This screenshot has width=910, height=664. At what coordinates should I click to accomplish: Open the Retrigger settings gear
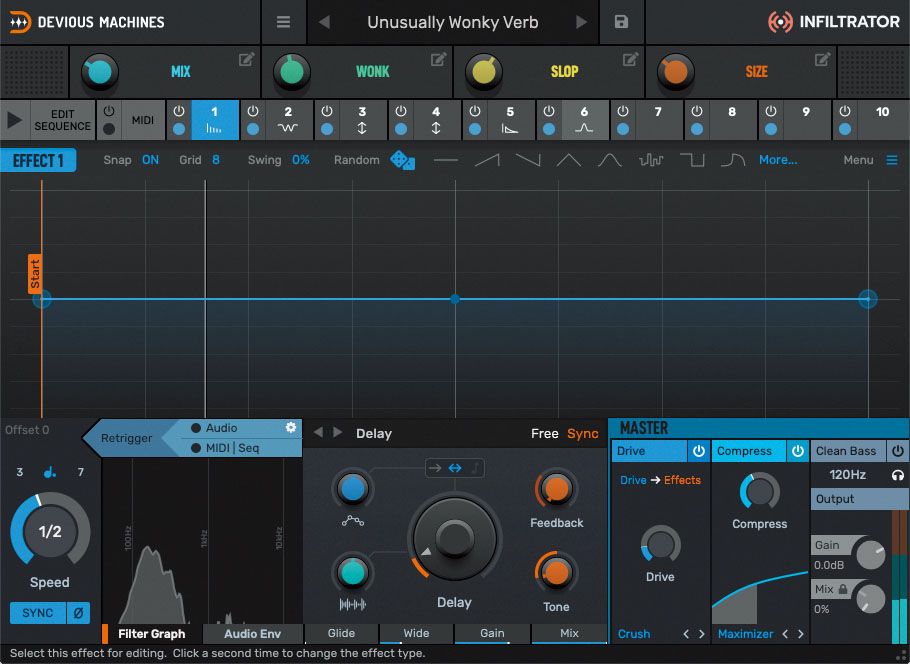(x=291, y=428)
